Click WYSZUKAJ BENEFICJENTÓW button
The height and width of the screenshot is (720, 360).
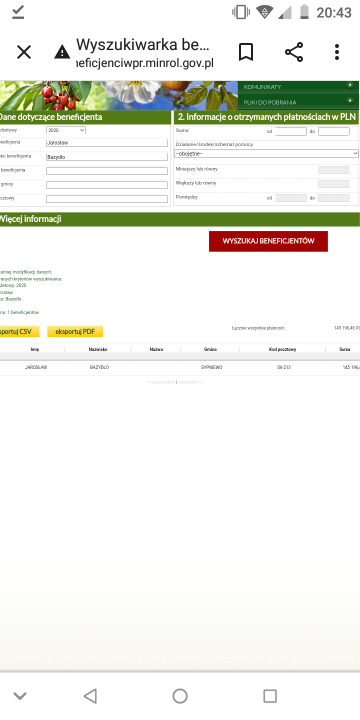point(268,241)
